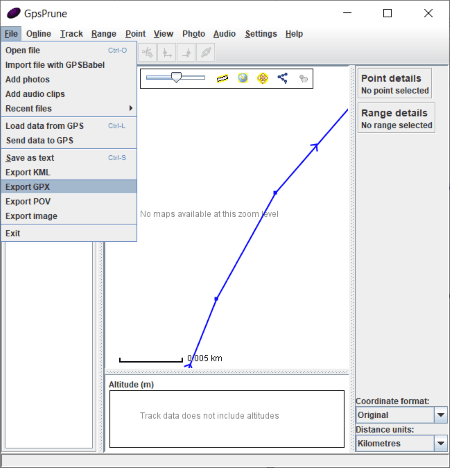Image resolution: width=450 pixels, height=468 pixels.
Task: Click the 'No point selected' text
Action: (x=395, y=91)
